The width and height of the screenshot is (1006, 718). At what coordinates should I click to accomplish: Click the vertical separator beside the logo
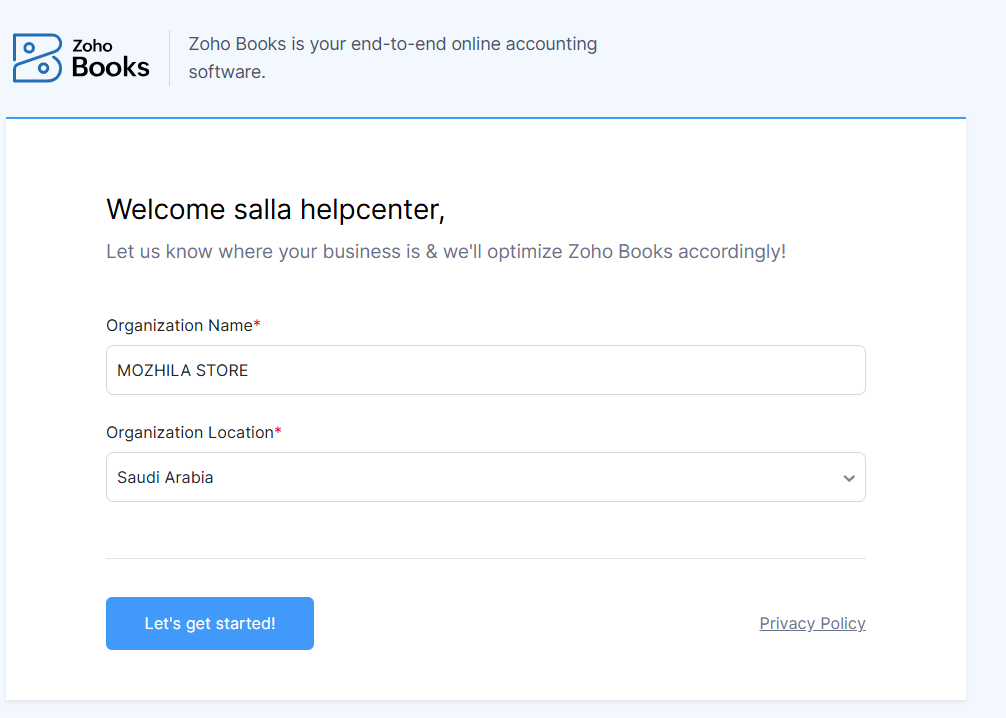(x=169, y=58)
